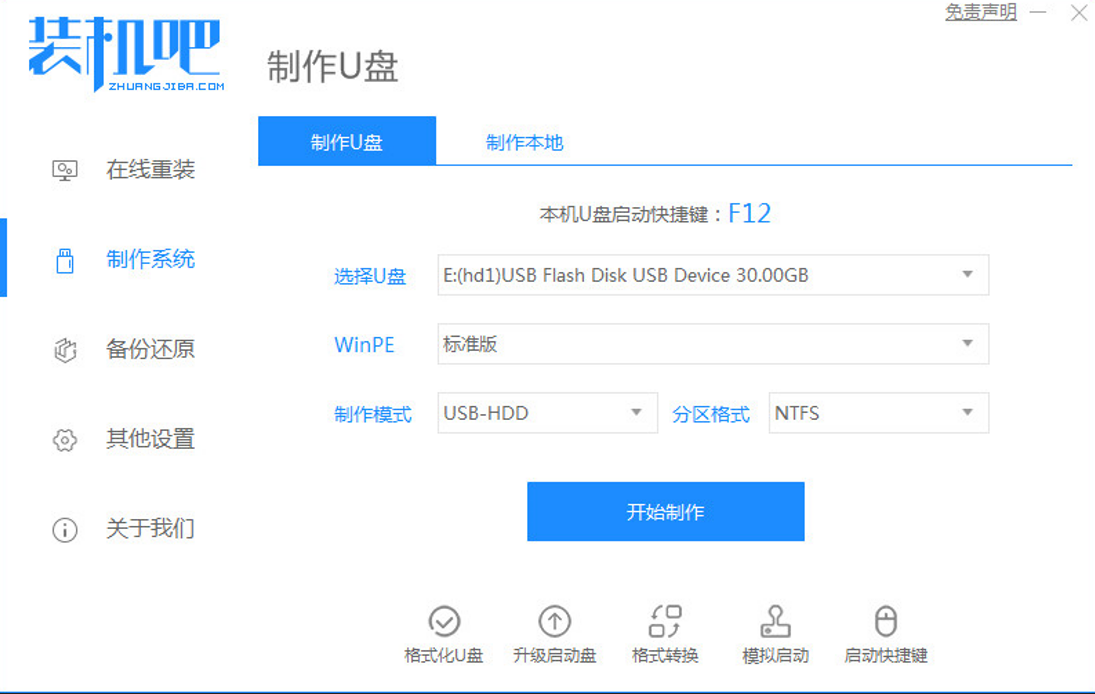Screen dimensions: 1095x694
Task: Select the 制作U盘 tab
Action: (x=346, y=142)
